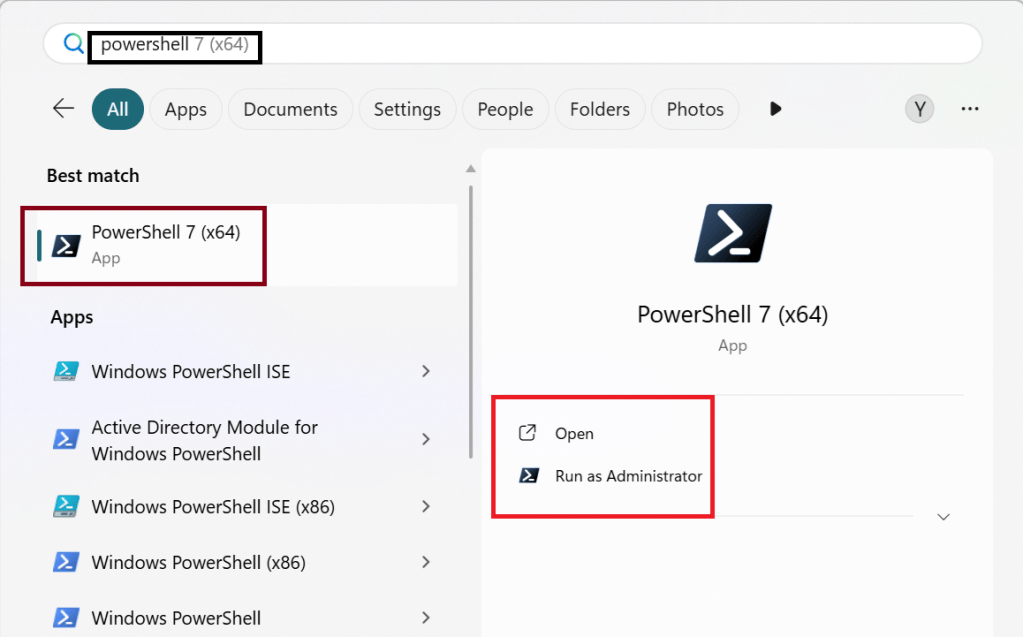Screen dimensions: 1023x637
Task: Show more filters with the play arrow
Action: point(775,108)
